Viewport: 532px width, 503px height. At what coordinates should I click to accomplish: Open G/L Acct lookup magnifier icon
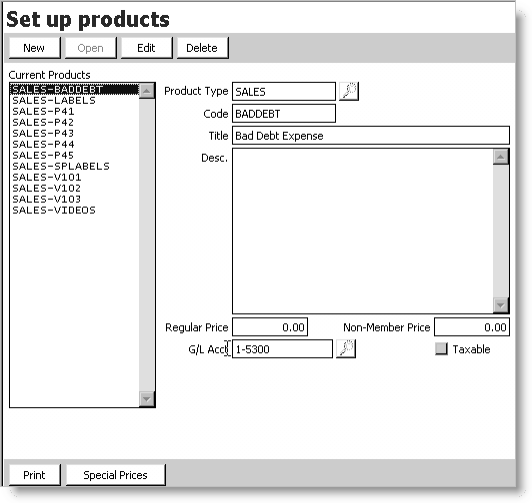coord(346,349)
